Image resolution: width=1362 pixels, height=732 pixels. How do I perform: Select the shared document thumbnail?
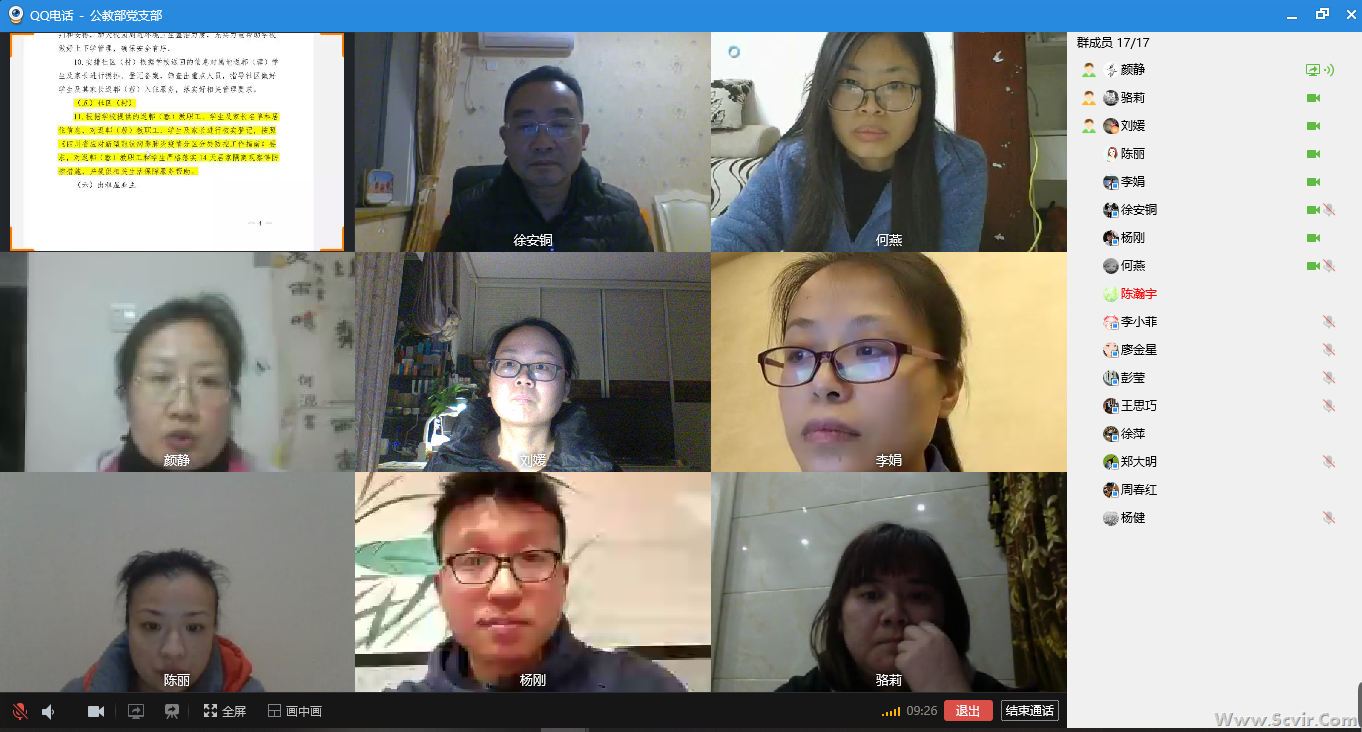click(x=177, y=142)
